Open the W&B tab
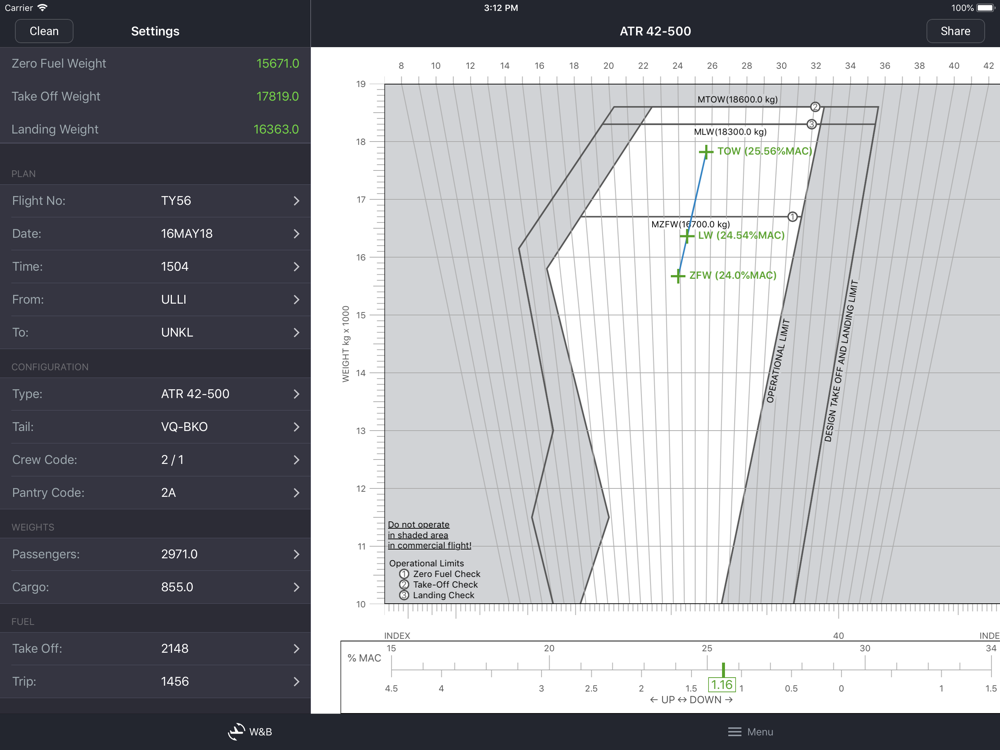1000x750 pixels. (x=250, y=732)
